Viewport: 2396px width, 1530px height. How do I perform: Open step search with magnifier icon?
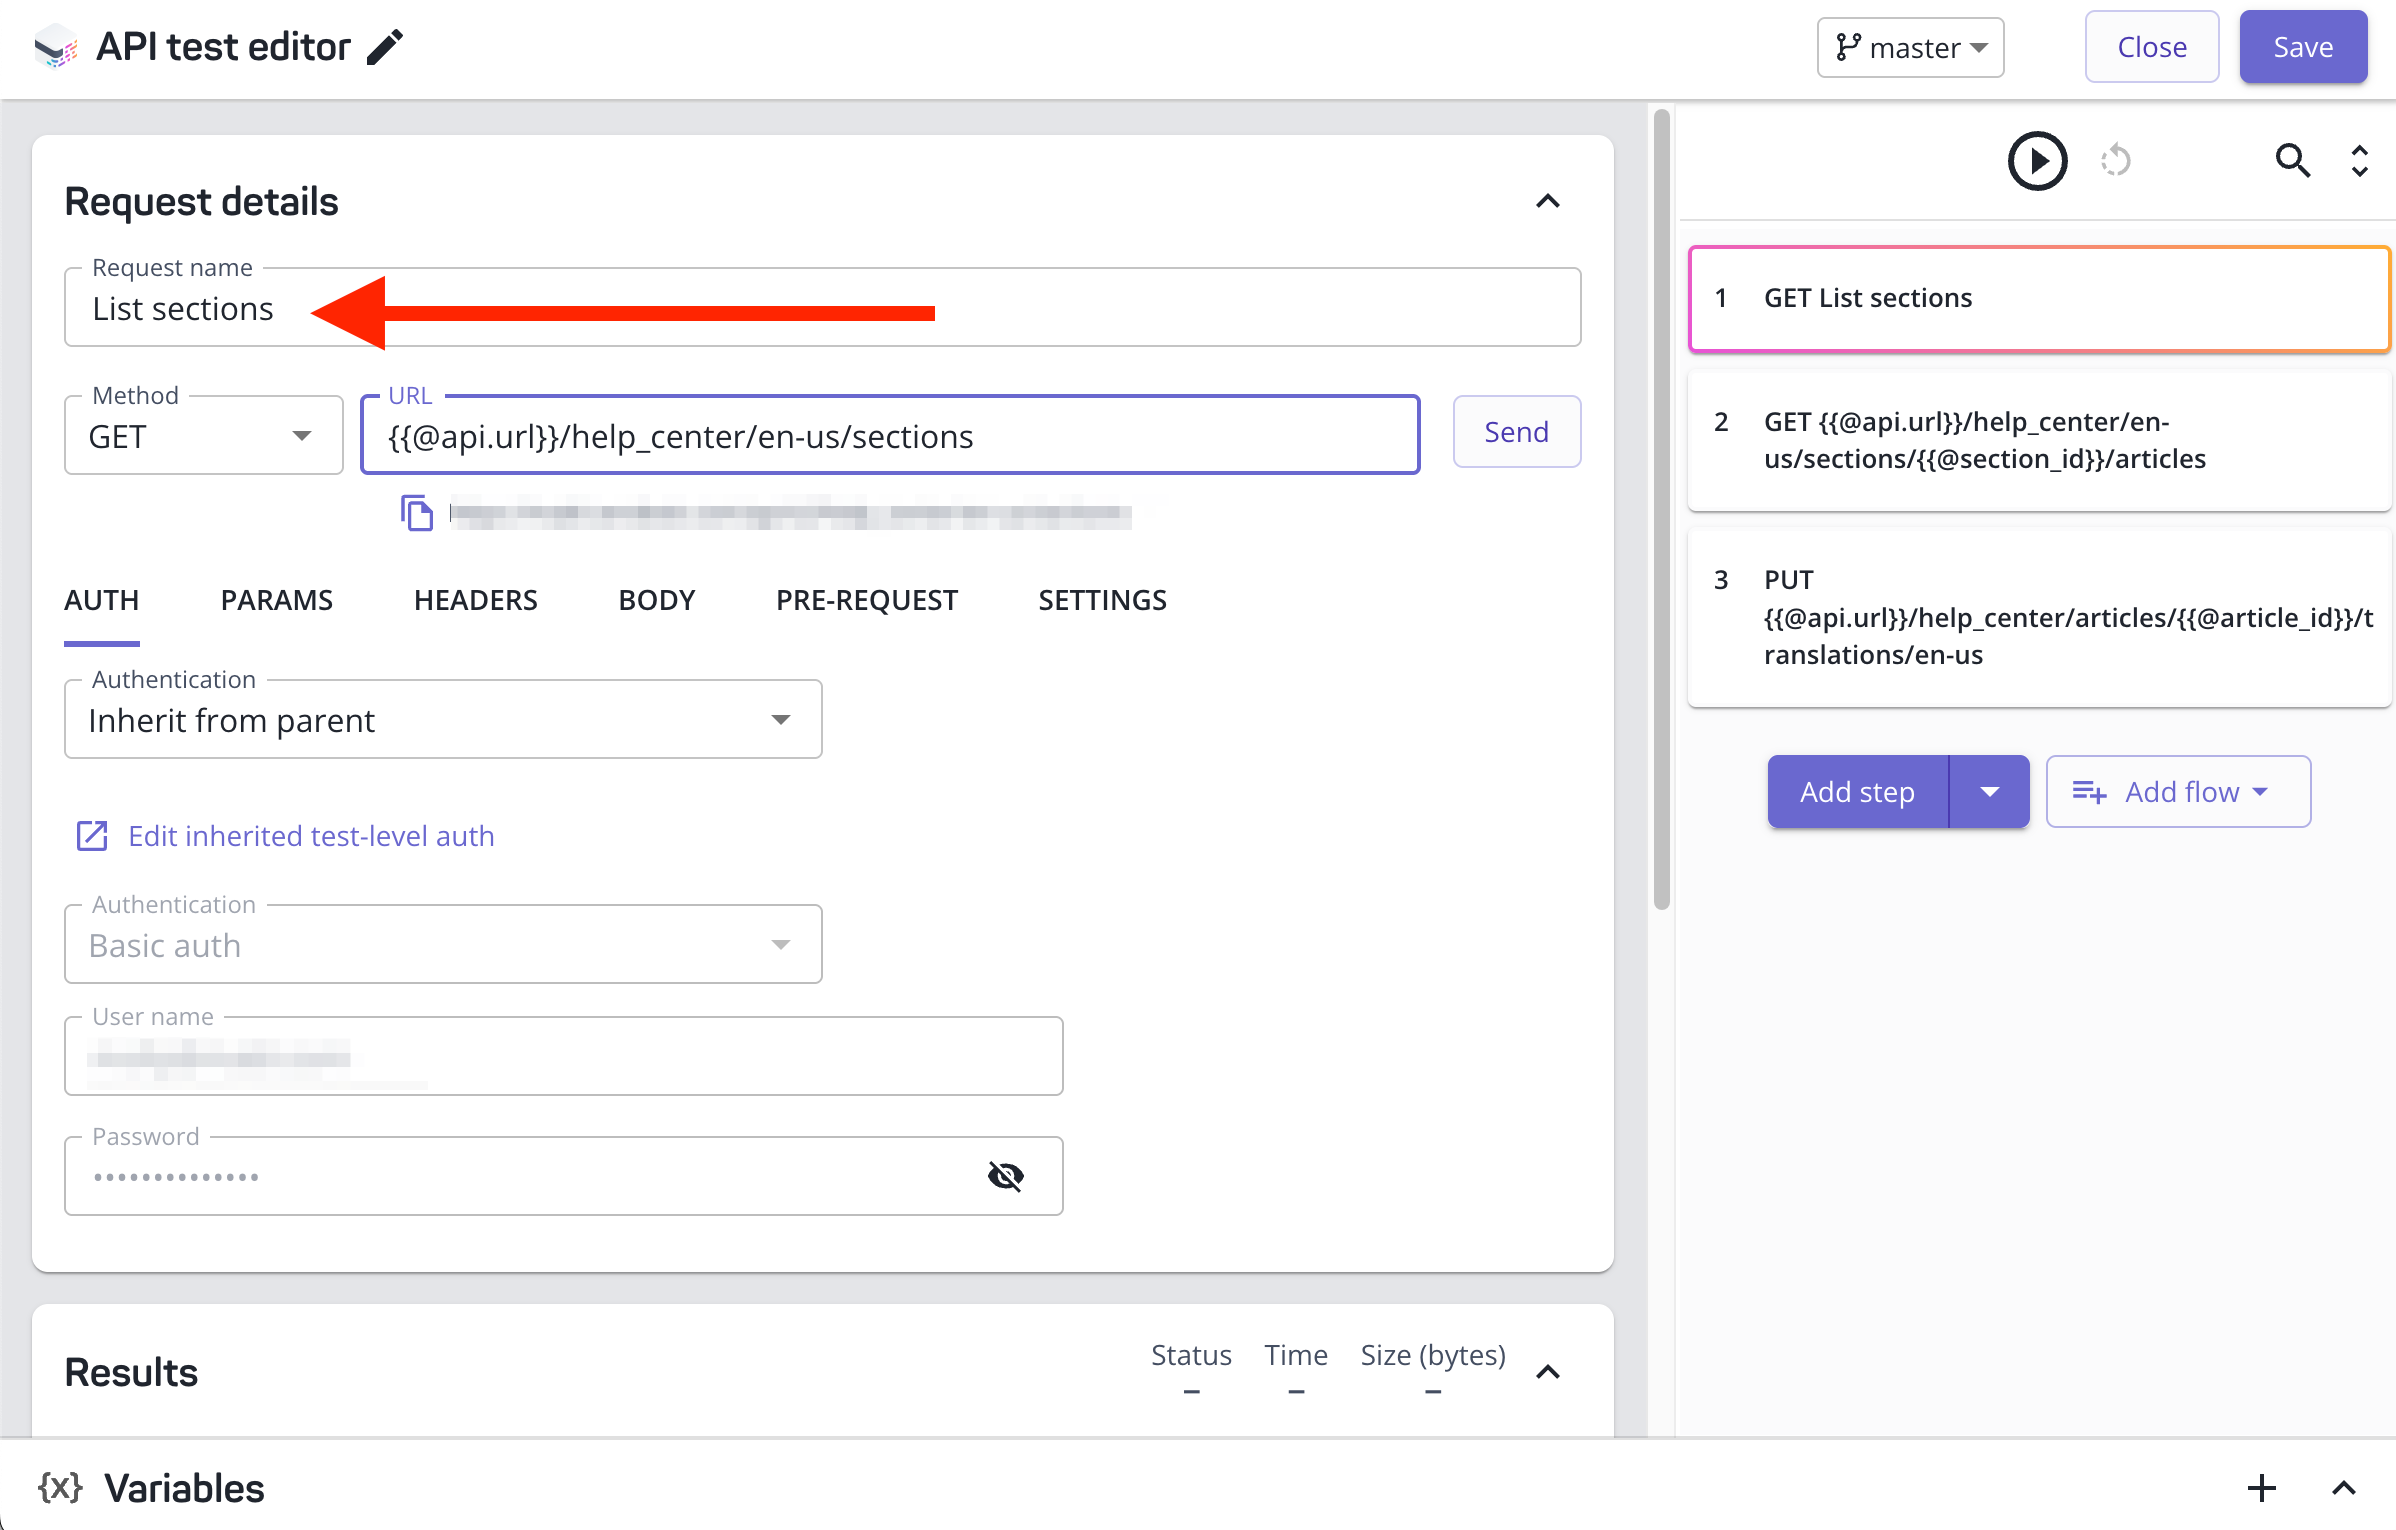pyautogui.click(x=2292, y=161)
